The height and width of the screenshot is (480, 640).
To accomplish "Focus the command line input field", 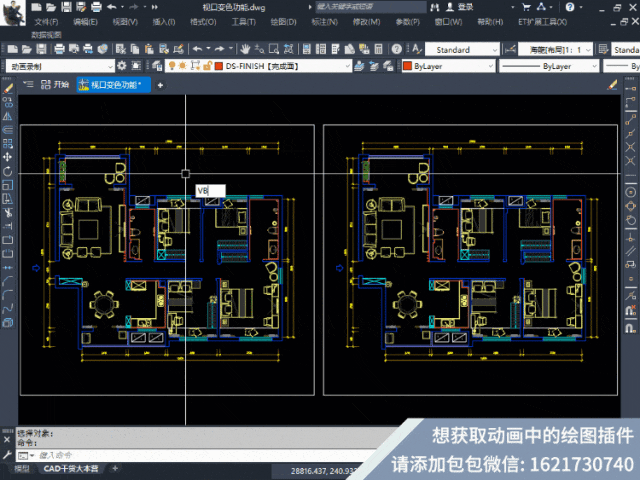I will [x=204, y=456].
